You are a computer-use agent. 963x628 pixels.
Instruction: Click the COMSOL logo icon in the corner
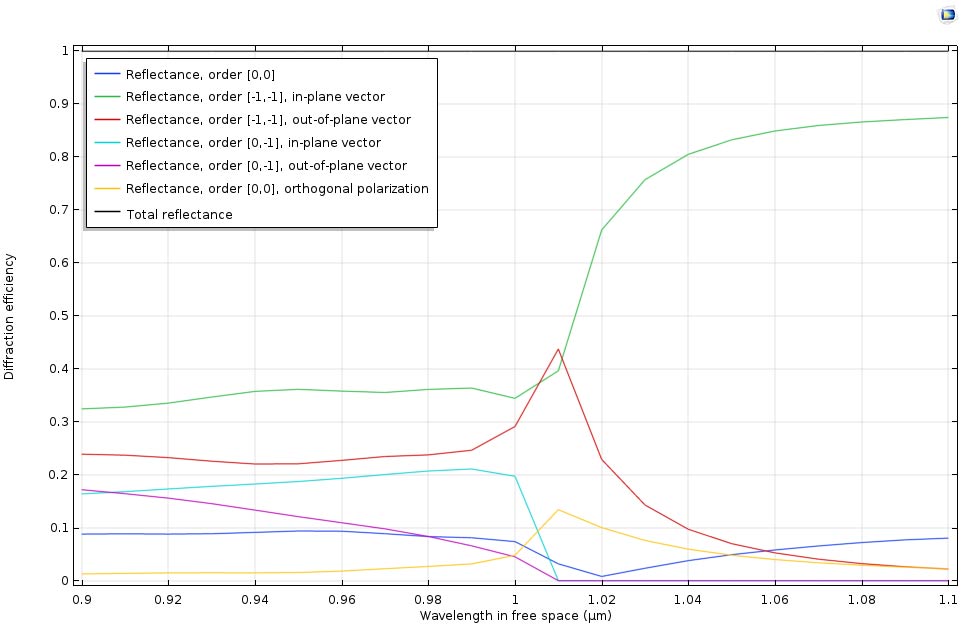point(947,15)
